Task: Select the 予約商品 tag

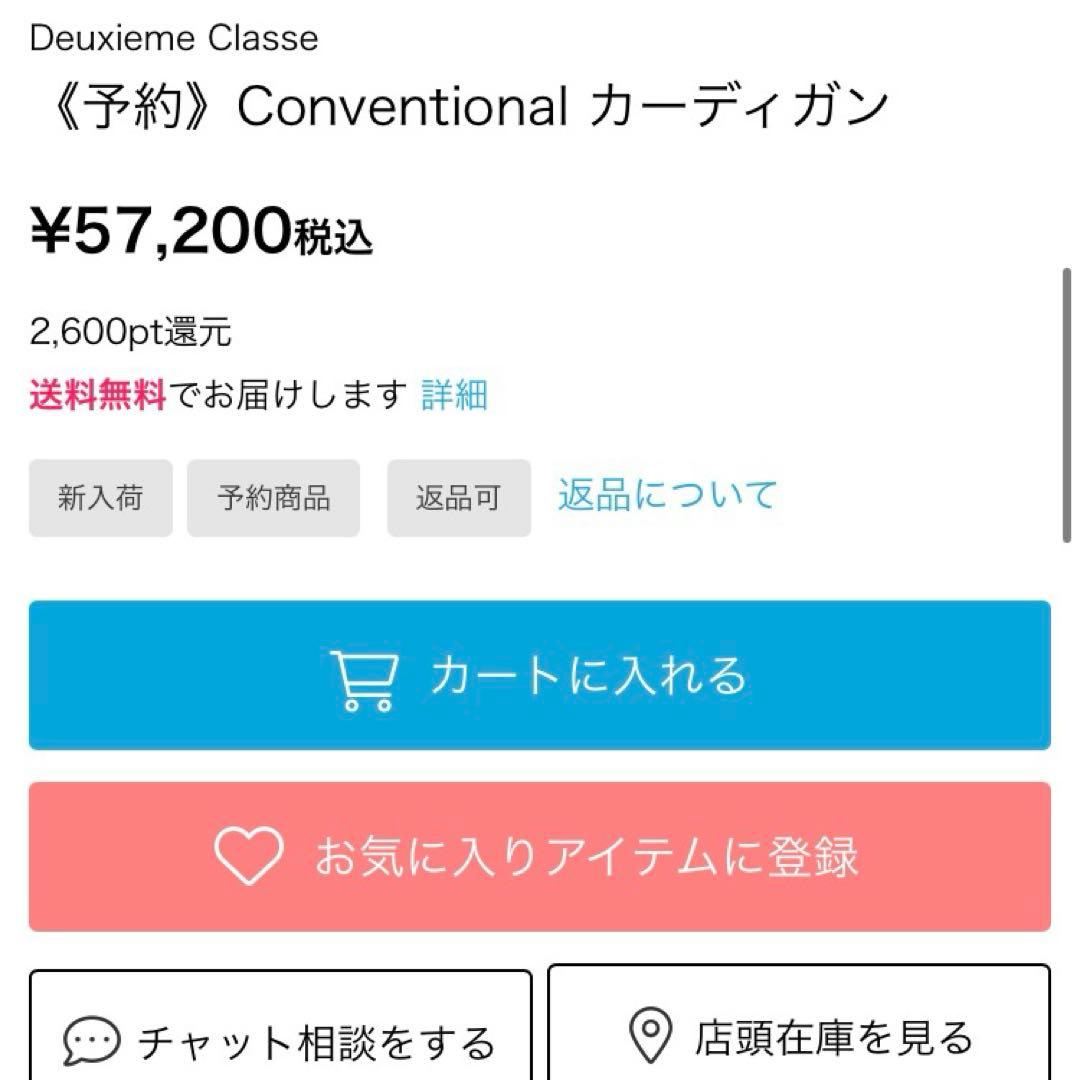Action: [273, 498]
